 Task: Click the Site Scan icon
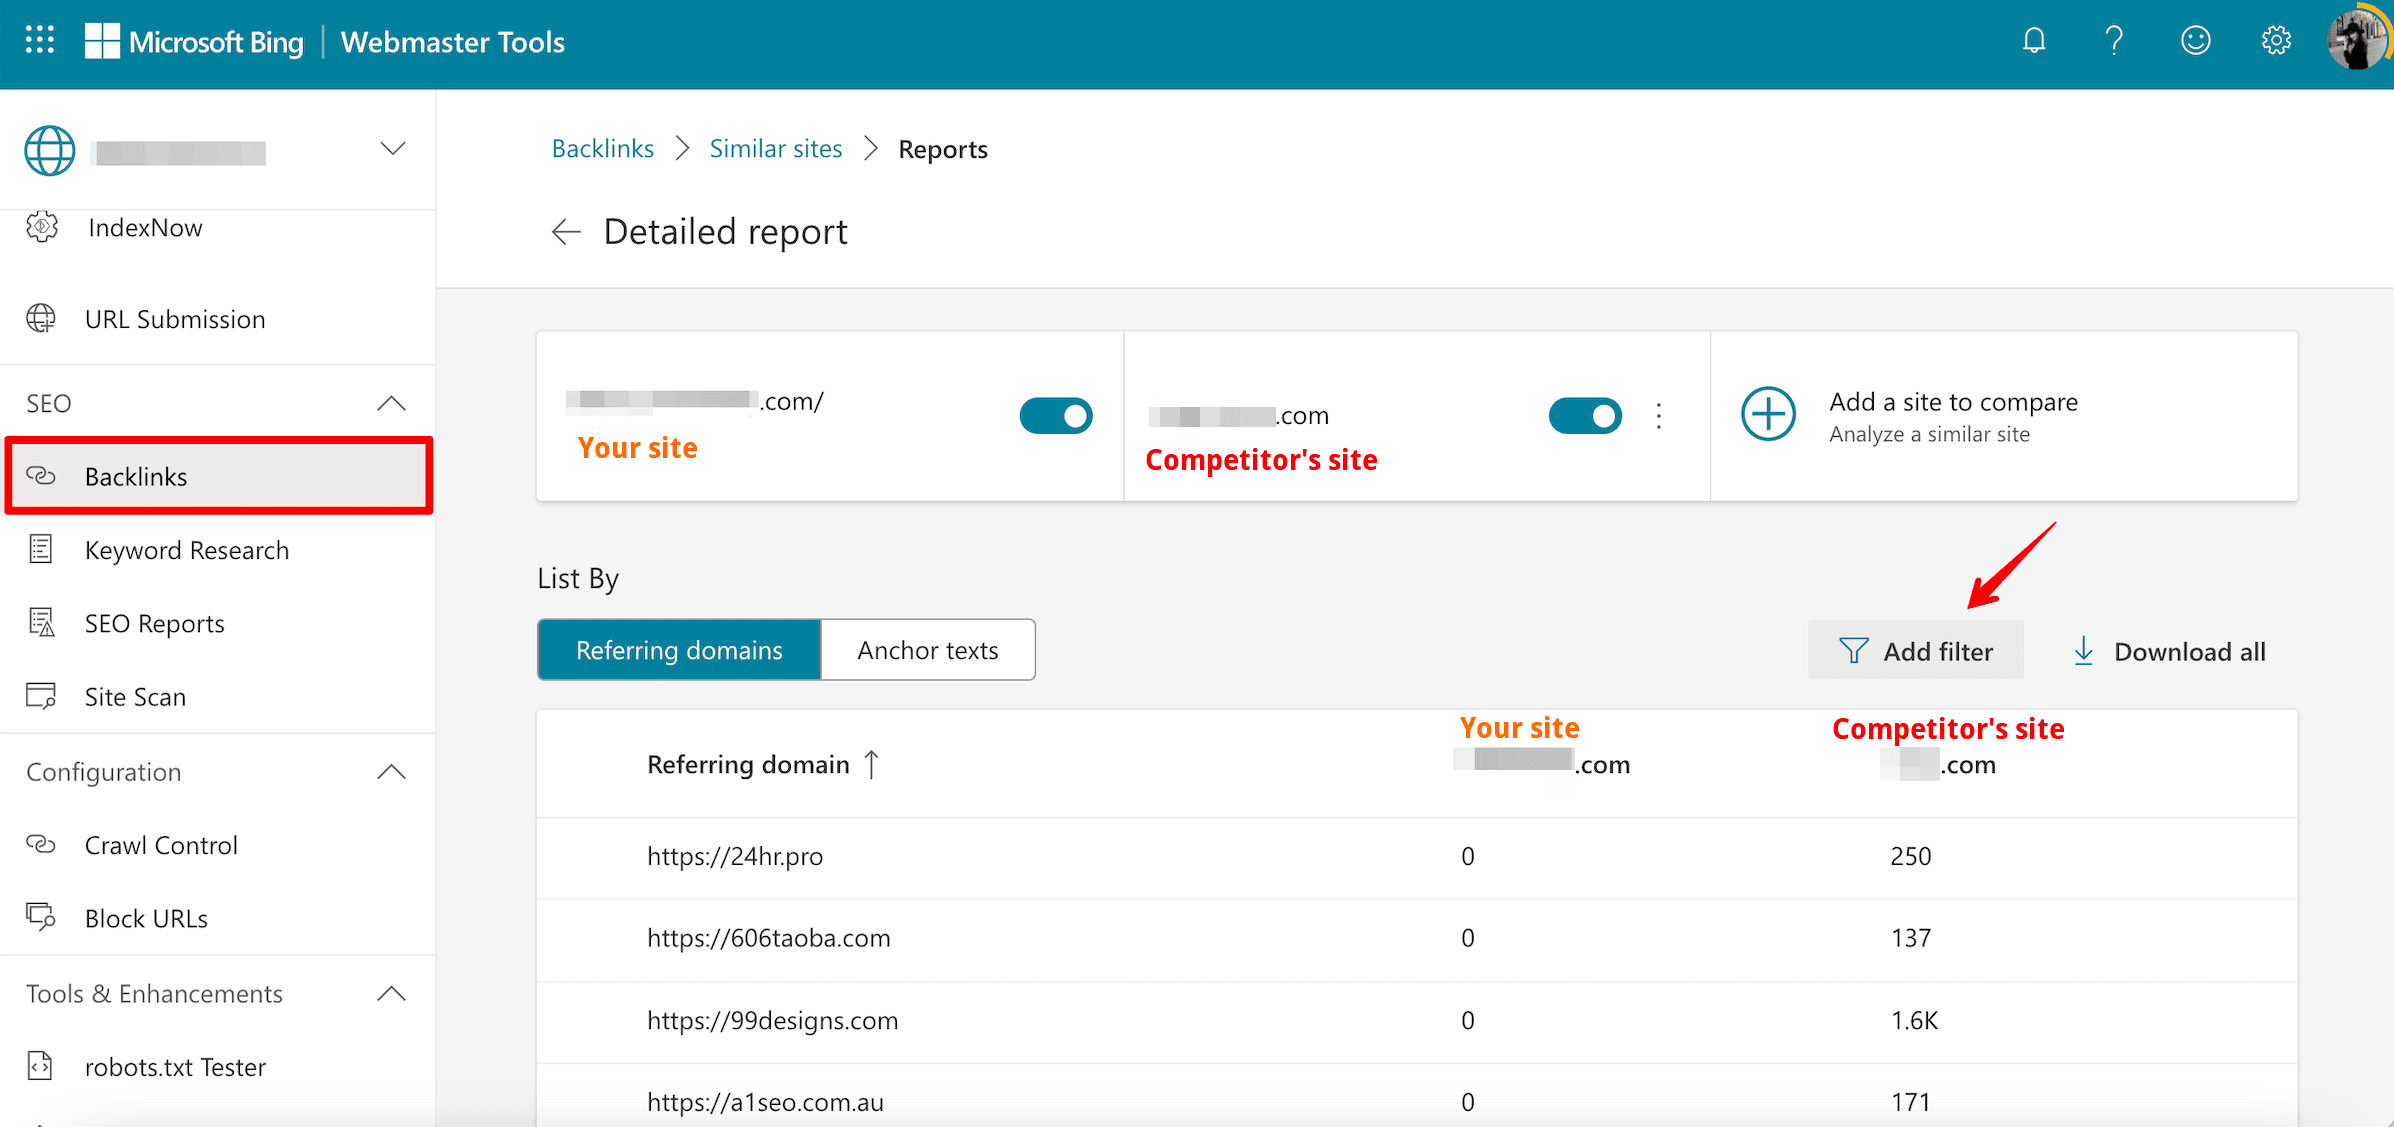coord(40,696)
